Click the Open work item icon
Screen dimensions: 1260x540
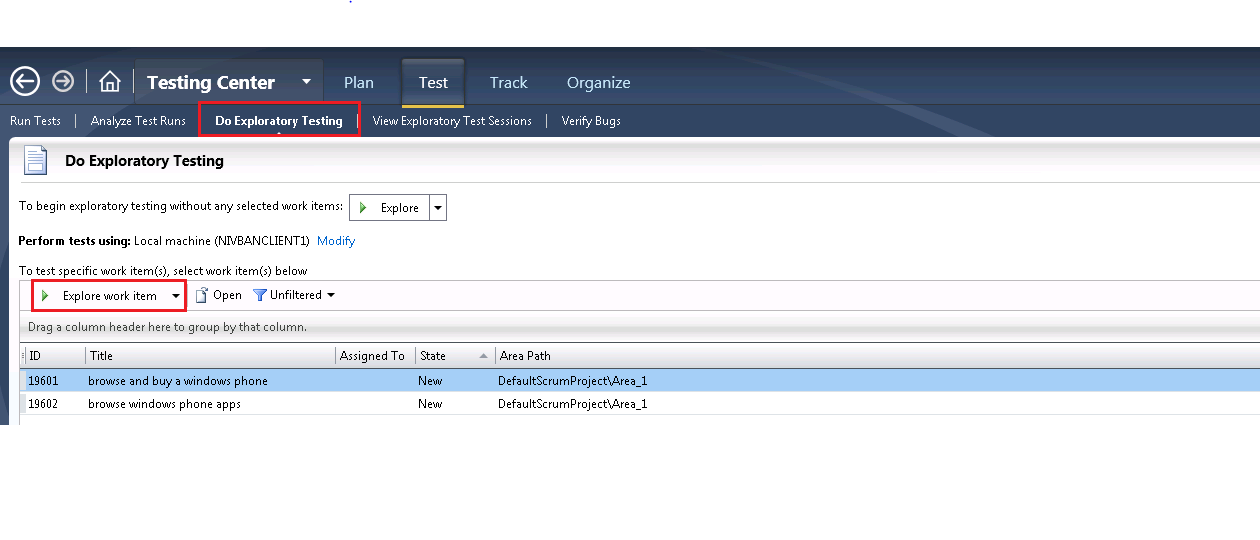(x=202, y=295)
